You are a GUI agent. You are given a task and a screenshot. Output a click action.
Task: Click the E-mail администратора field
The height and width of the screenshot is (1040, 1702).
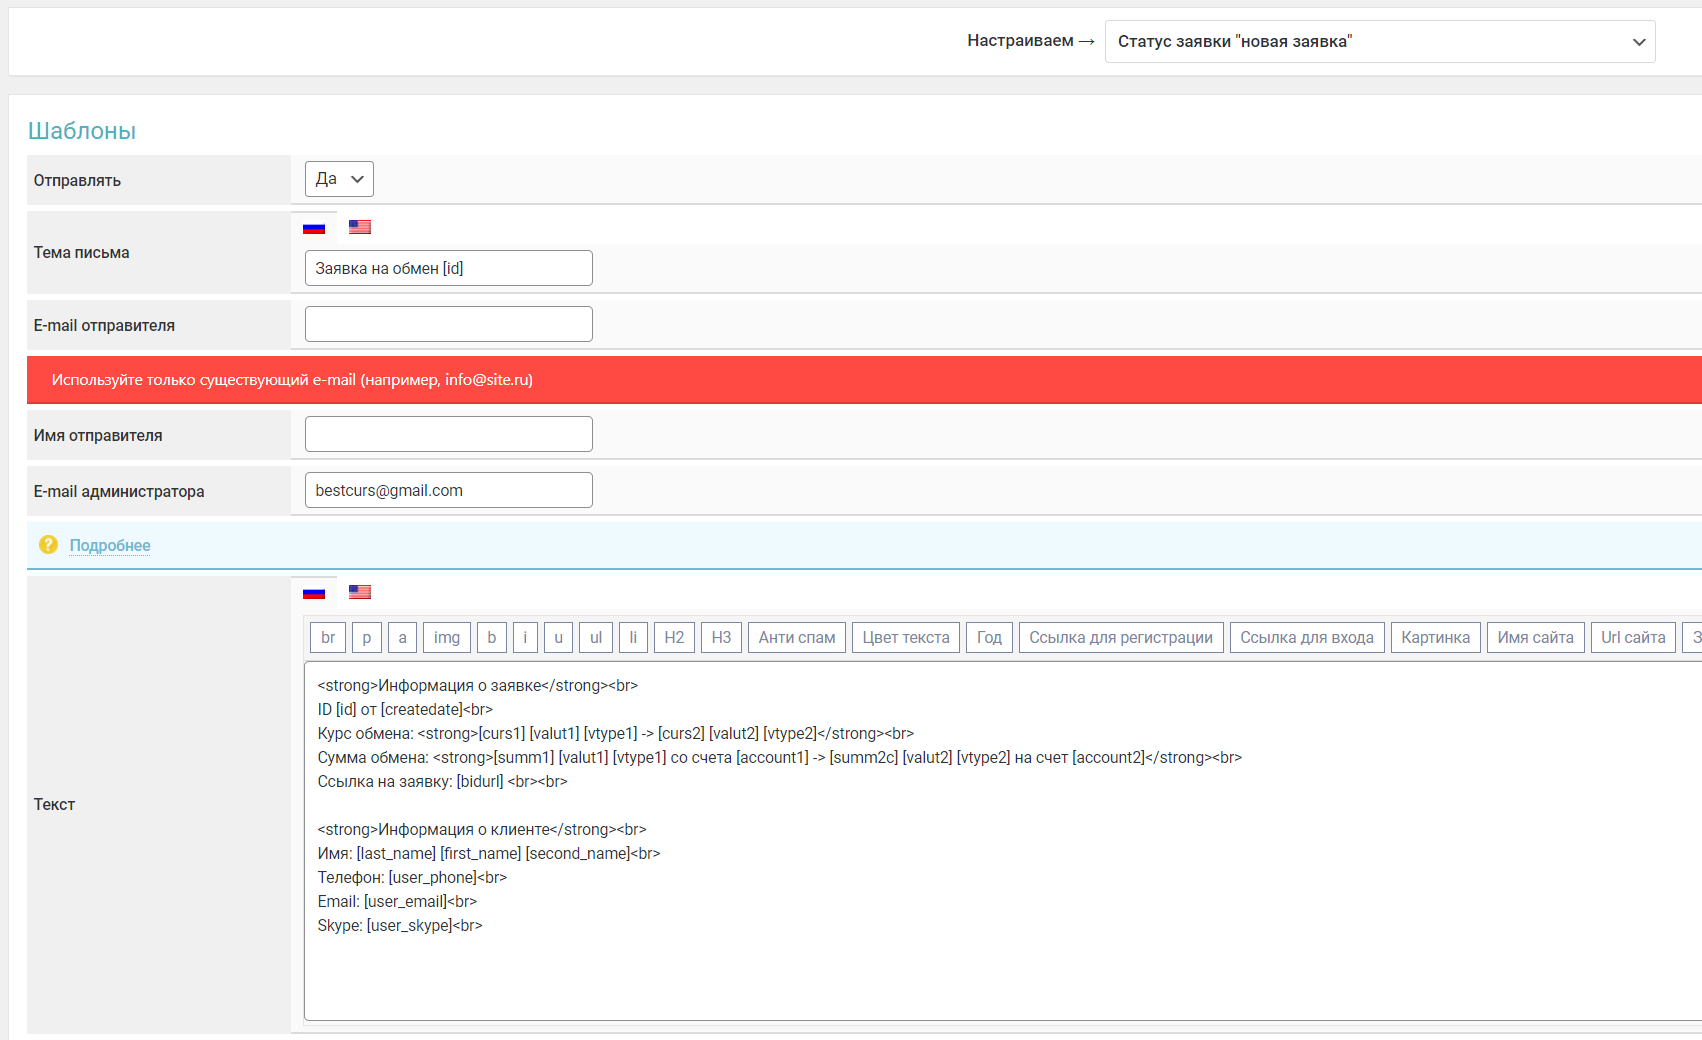pyautogui.click(x=448, y=490)
